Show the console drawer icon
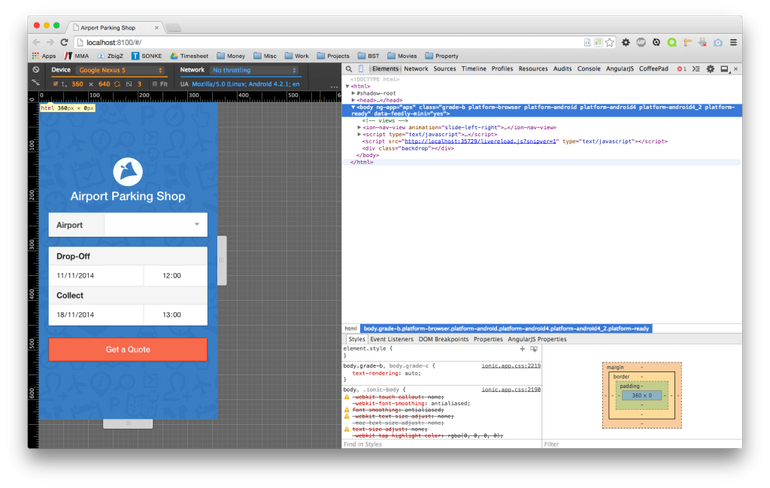770x488 pixels. point(696,69)
